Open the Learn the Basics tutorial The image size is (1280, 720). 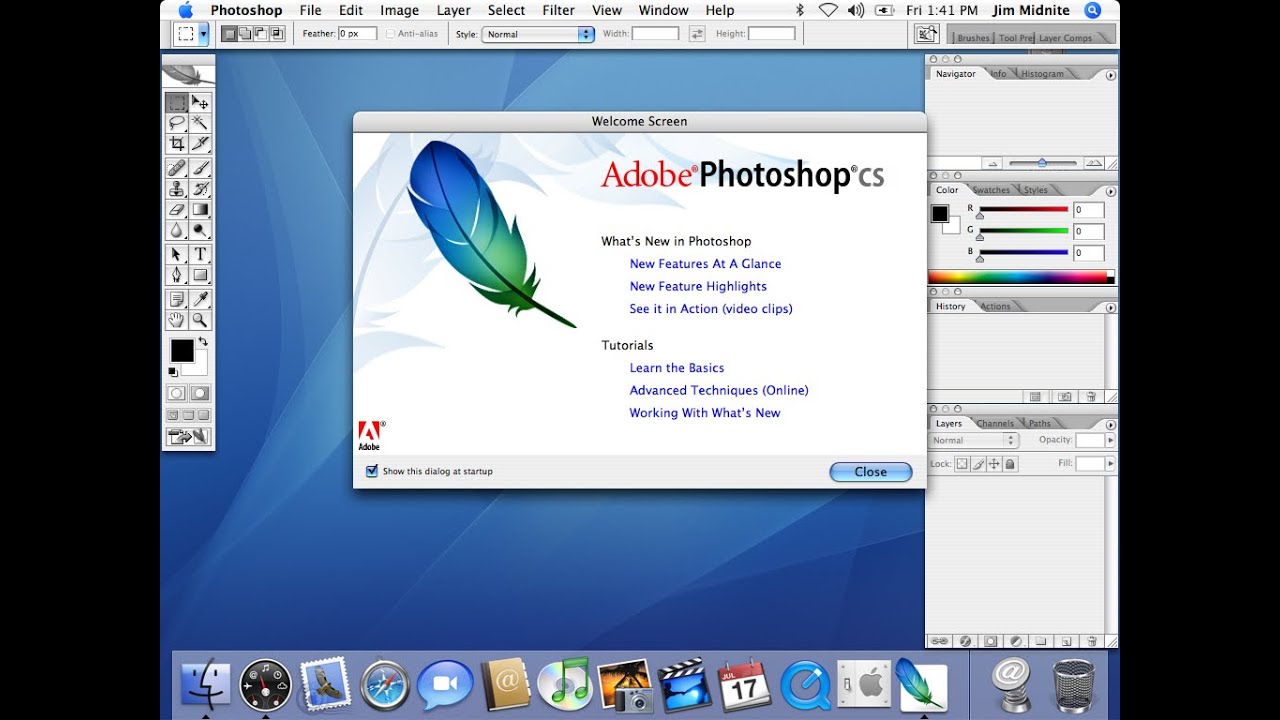pyautogui.click(x=677, y=368)
